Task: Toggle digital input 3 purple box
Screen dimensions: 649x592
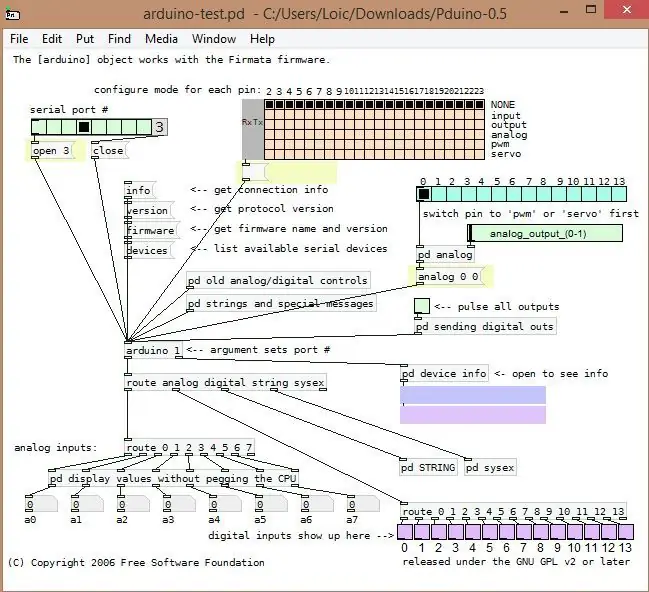Action: click(456, 532)
